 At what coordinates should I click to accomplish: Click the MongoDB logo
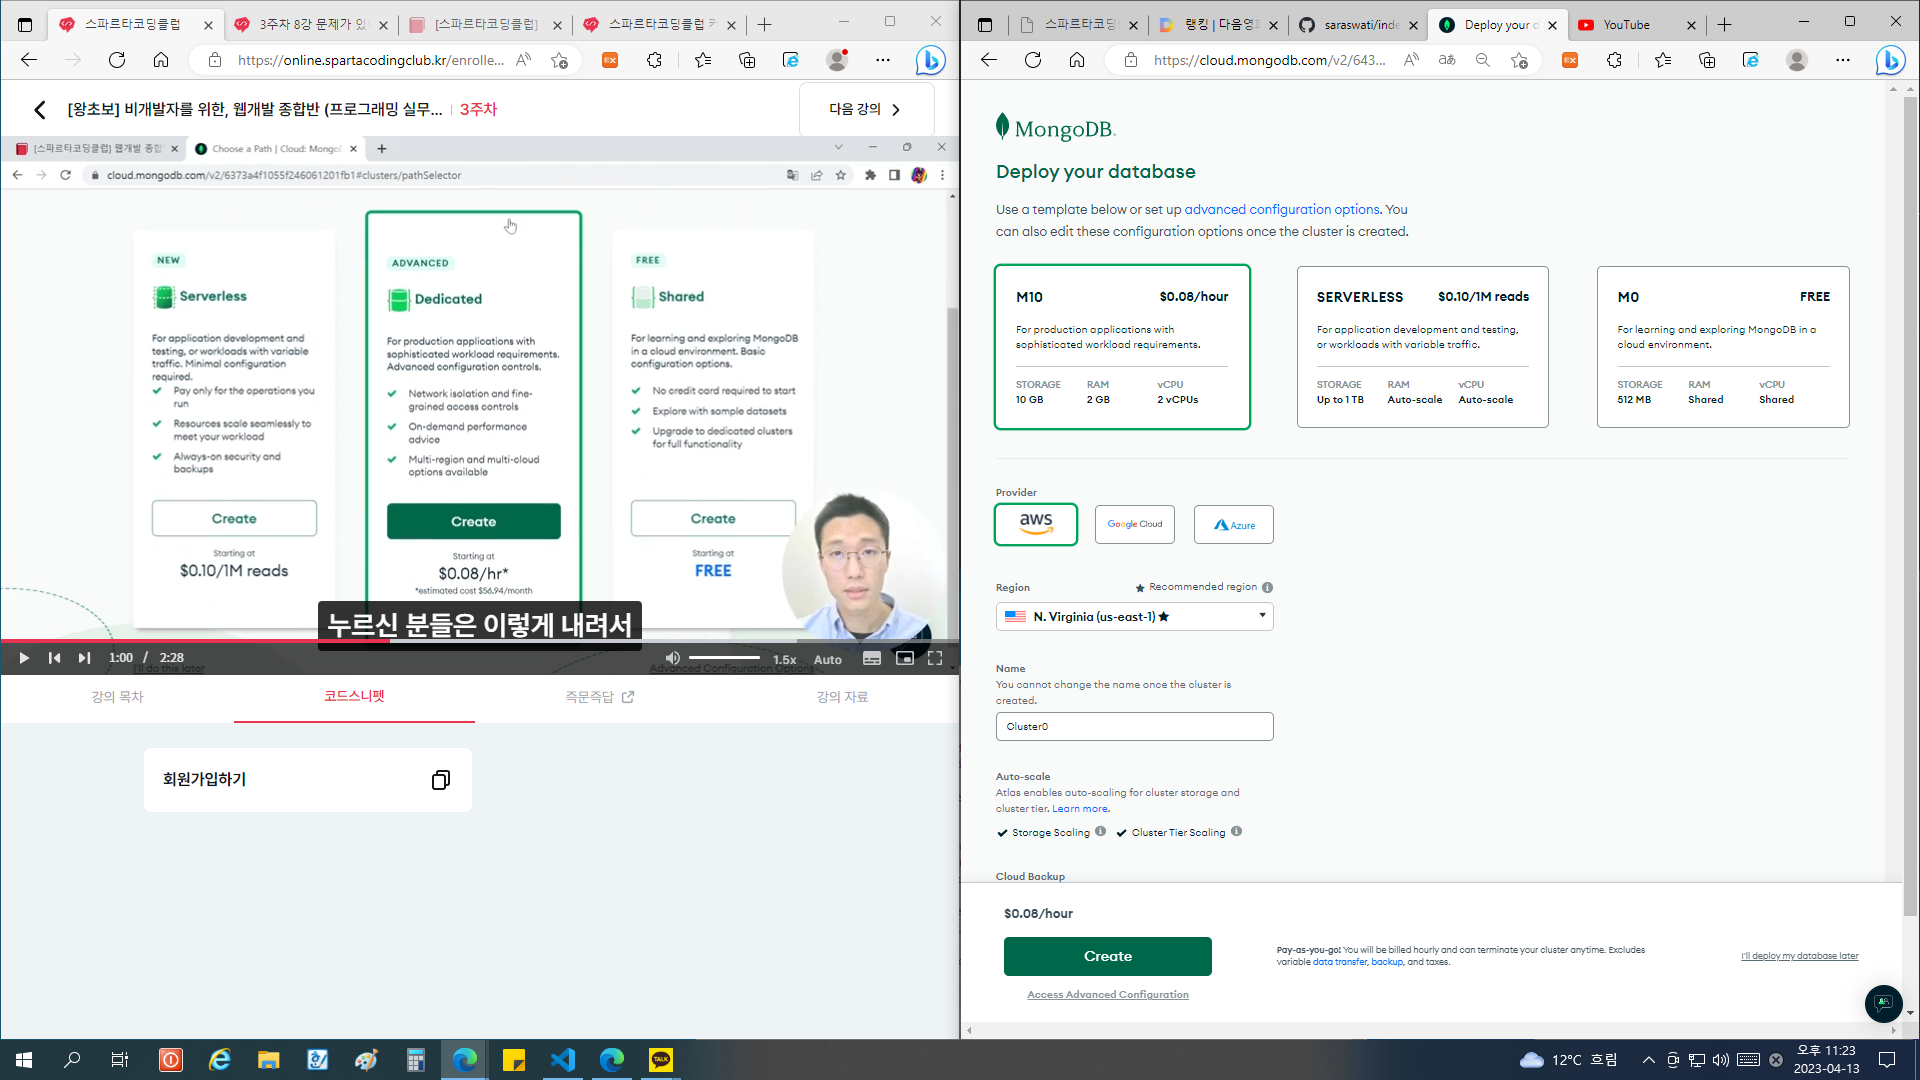(x=1055, y=128)
